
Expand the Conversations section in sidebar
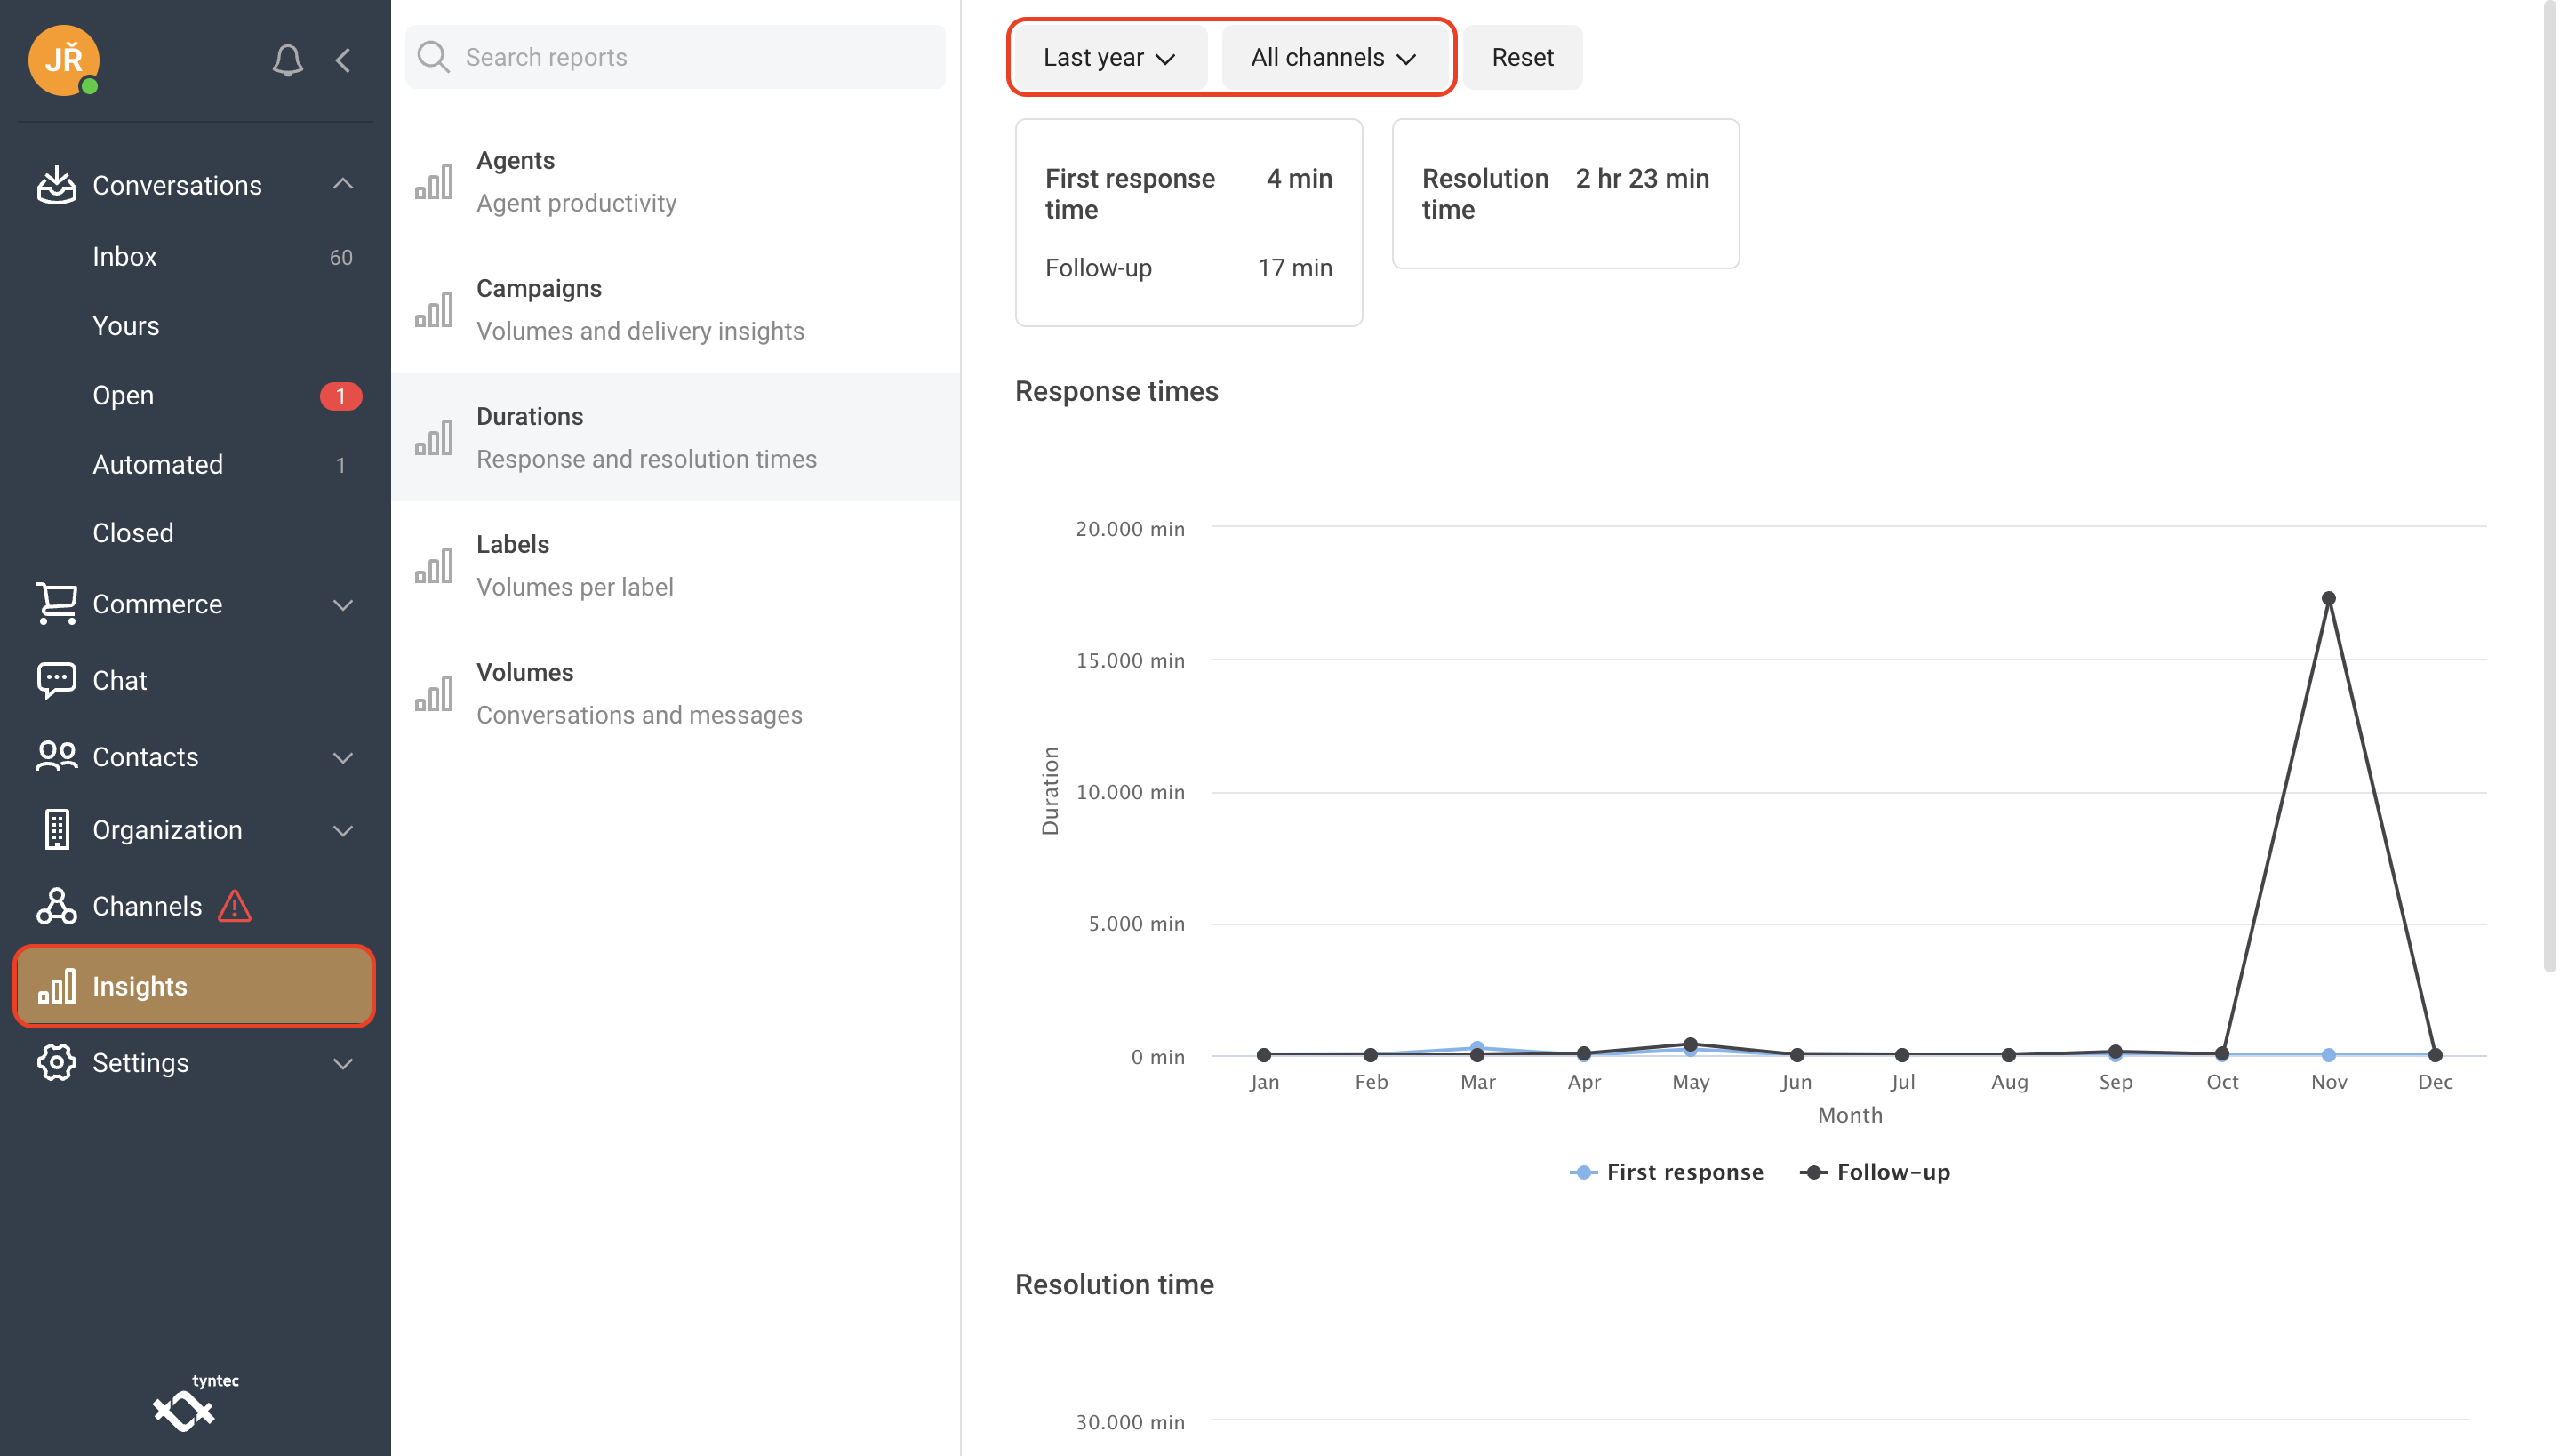343,185
